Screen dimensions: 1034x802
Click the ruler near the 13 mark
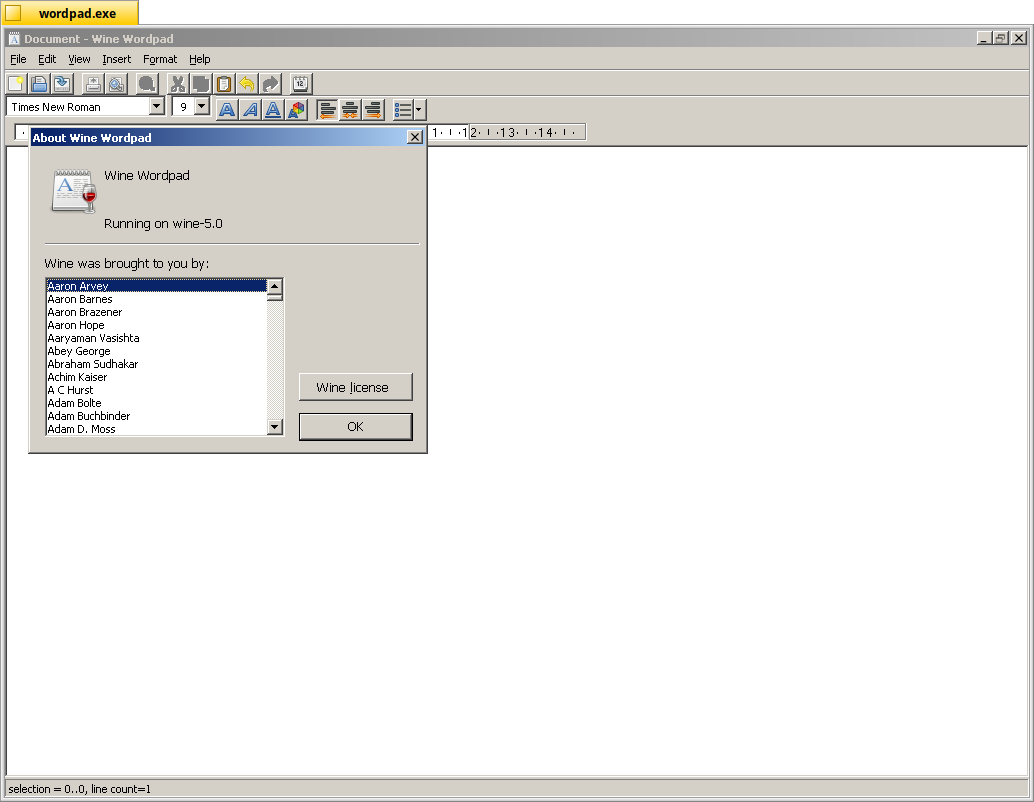pyautogui.click(x=508, y=133)
